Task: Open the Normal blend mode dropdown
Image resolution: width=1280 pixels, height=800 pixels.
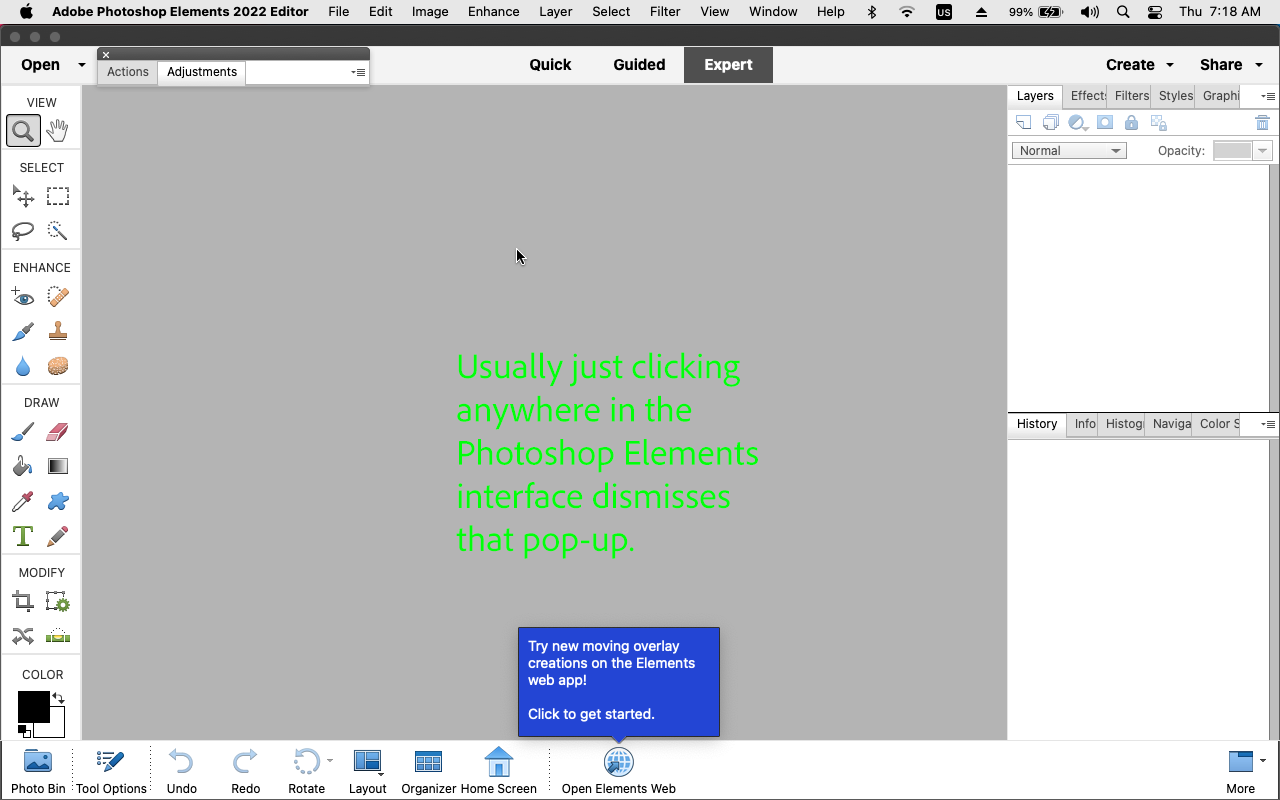Action: click(x=1068, y=150)
